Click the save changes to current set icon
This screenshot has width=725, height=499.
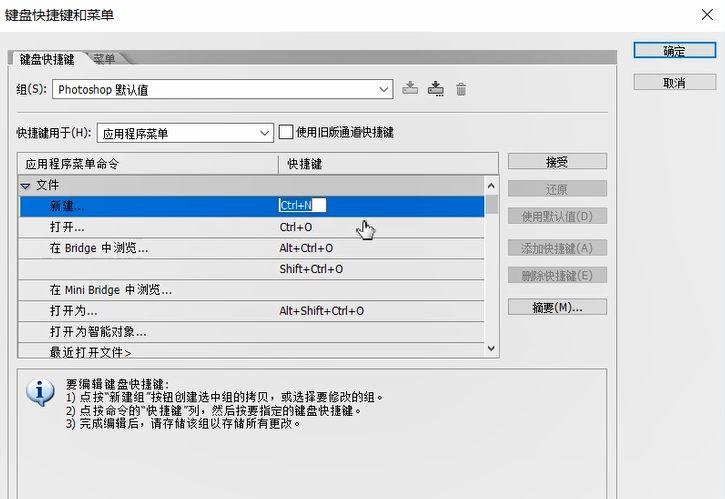pos(410,88)
